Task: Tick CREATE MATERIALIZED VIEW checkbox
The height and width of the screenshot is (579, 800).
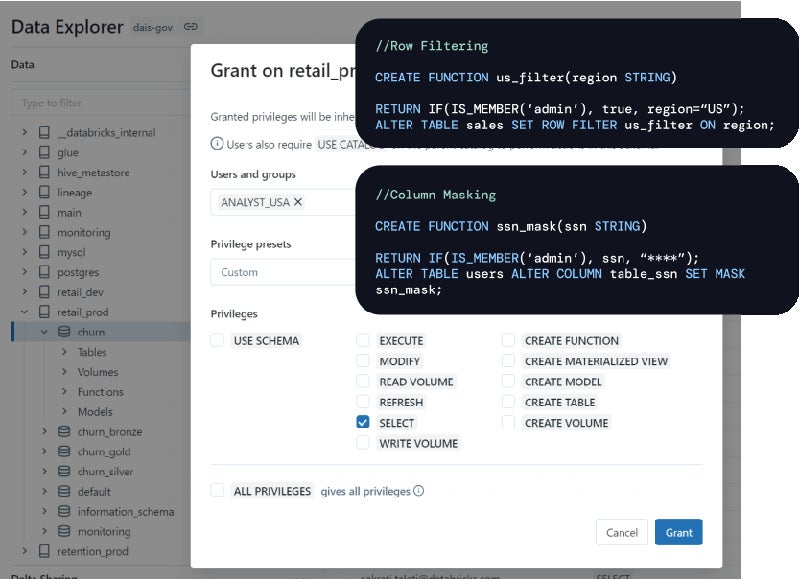Action: point(508,361)
